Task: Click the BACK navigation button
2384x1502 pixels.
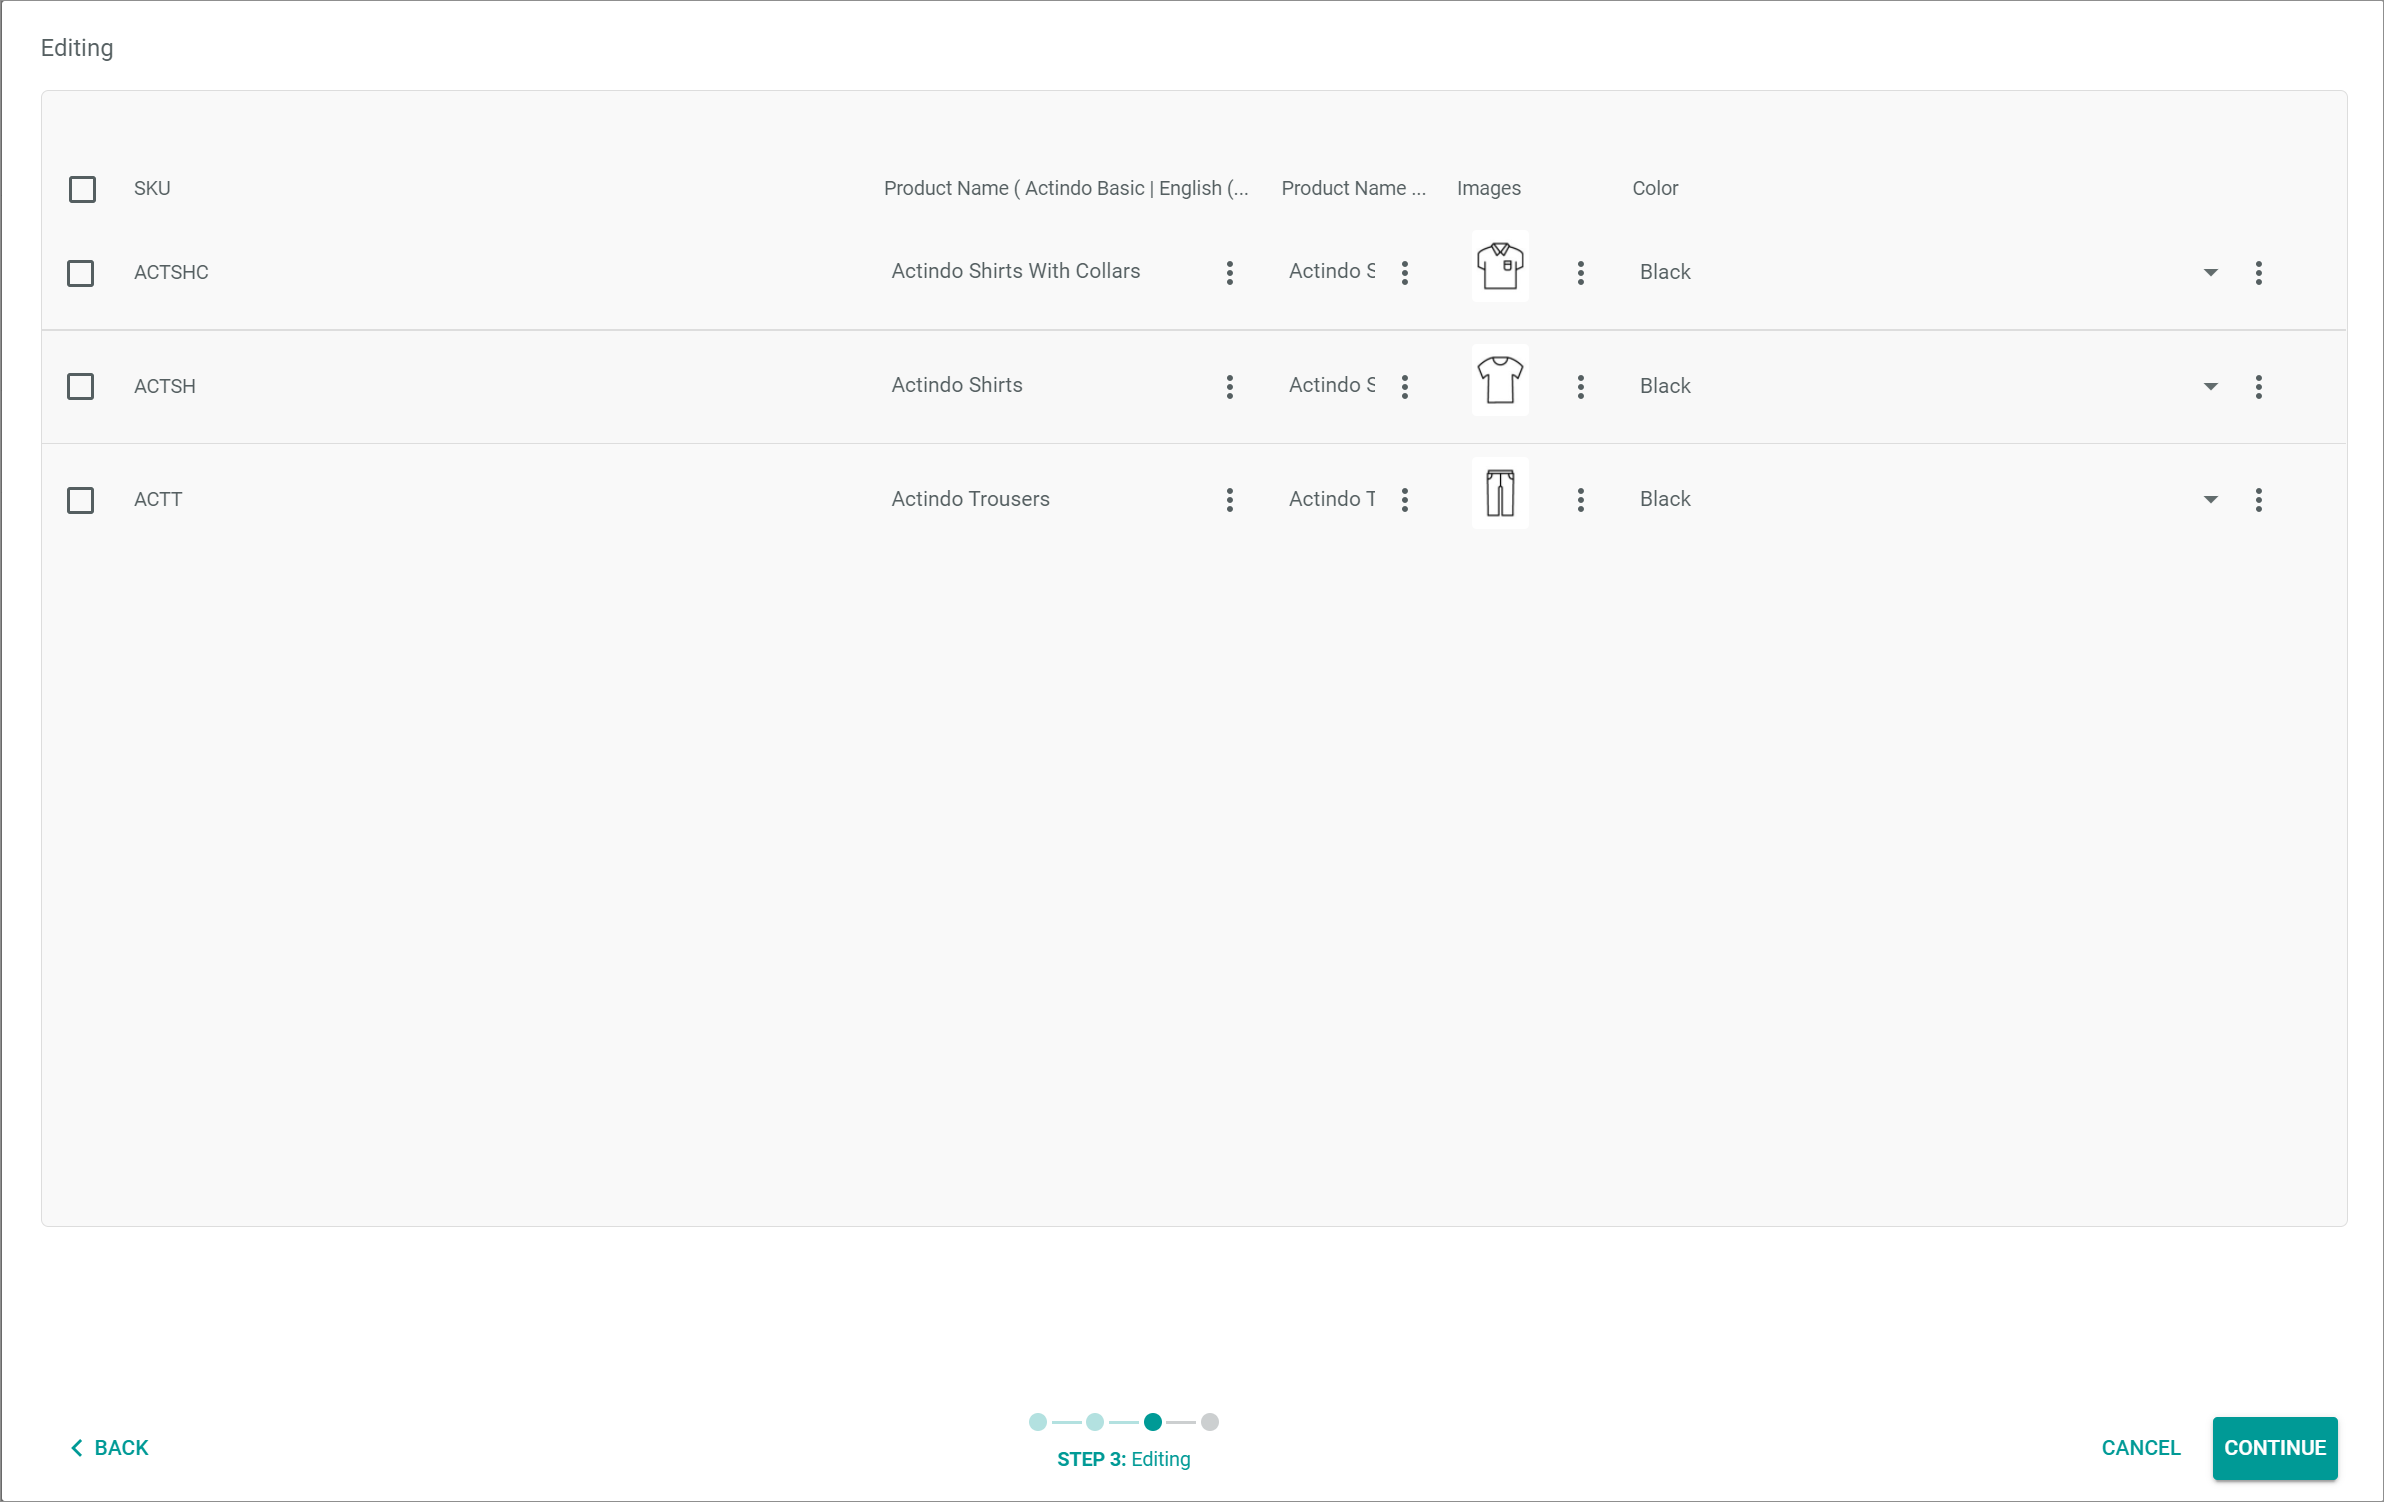Action: click(109, 1448)
